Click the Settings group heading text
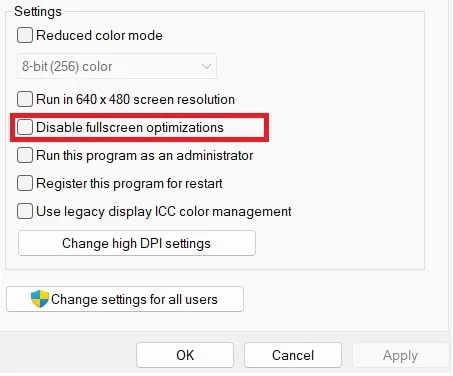453x376 pixels. click(38, 12)
